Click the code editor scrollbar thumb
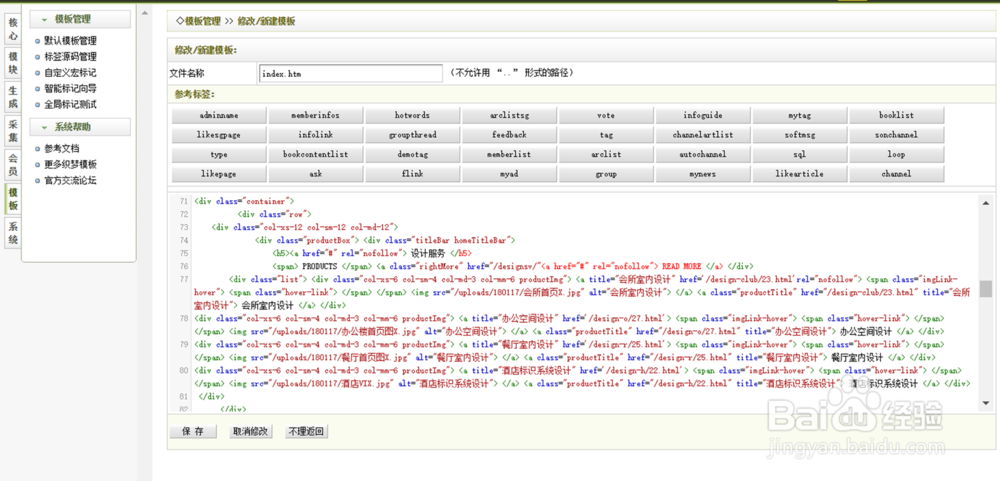The image size is (1000, 481). coord(986,289)
